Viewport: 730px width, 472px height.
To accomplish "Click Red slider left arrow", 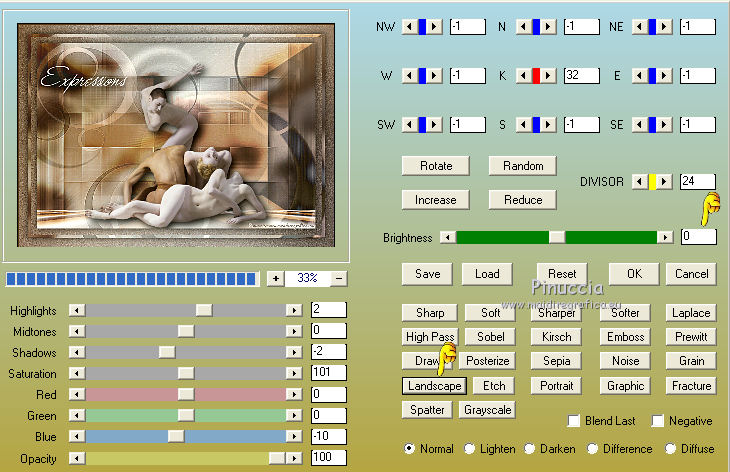I will [77, 394].
